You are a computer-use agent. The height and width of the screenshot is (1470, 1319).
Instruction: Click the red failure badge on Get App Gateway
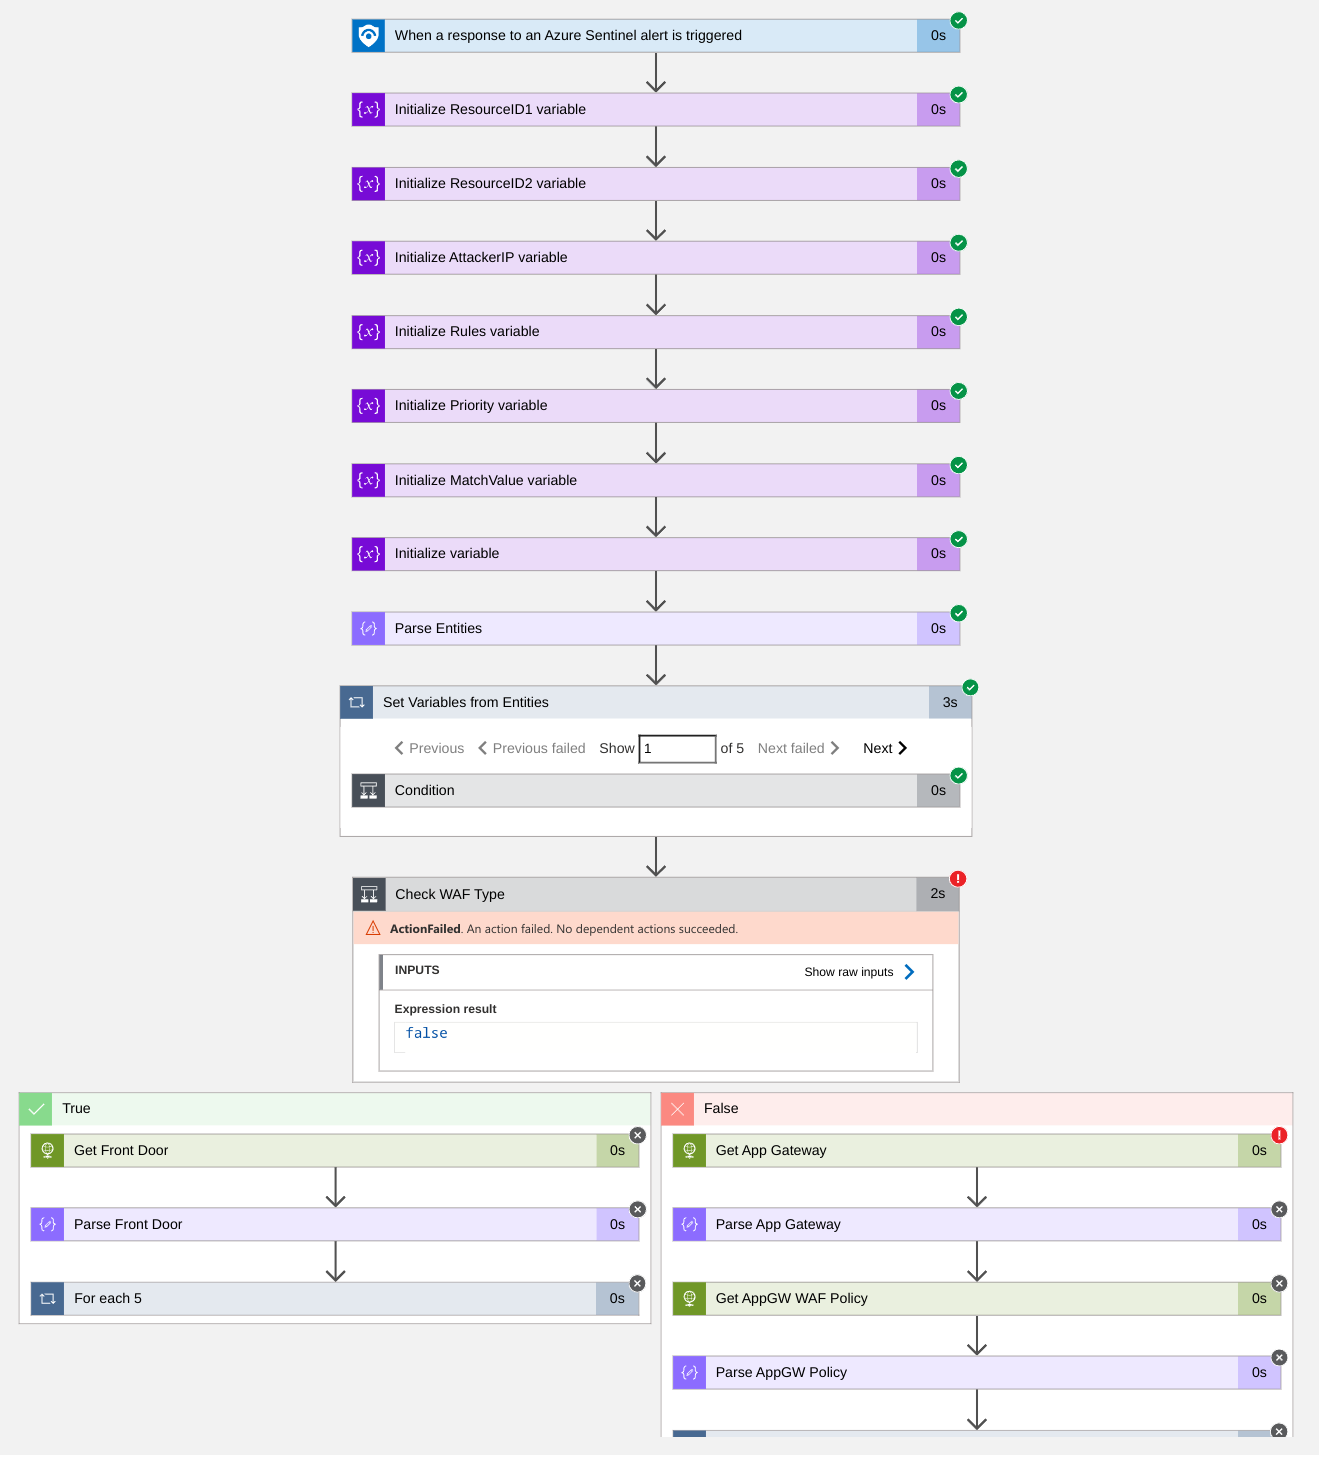[1280, 1135]
